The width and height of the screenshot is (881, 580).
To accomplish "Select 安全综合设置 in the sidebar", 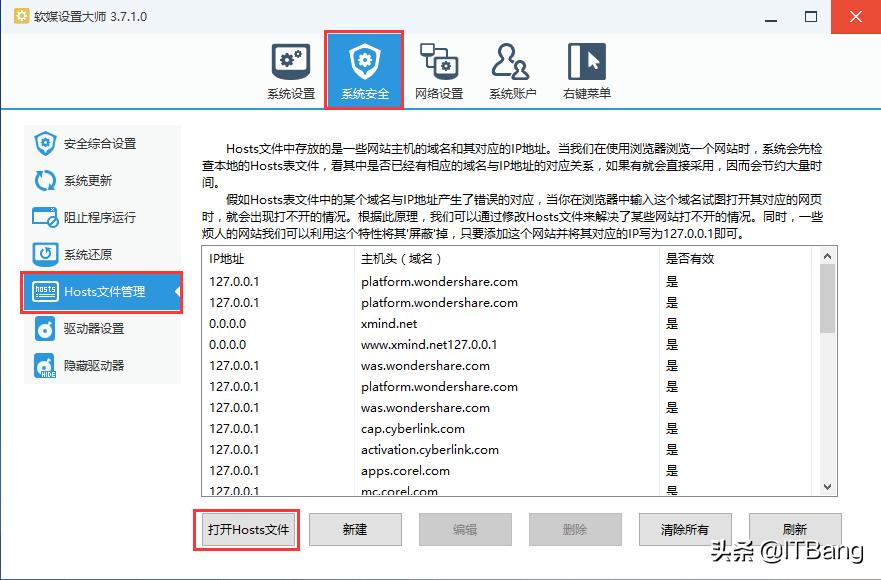I will tap(95, 142).
